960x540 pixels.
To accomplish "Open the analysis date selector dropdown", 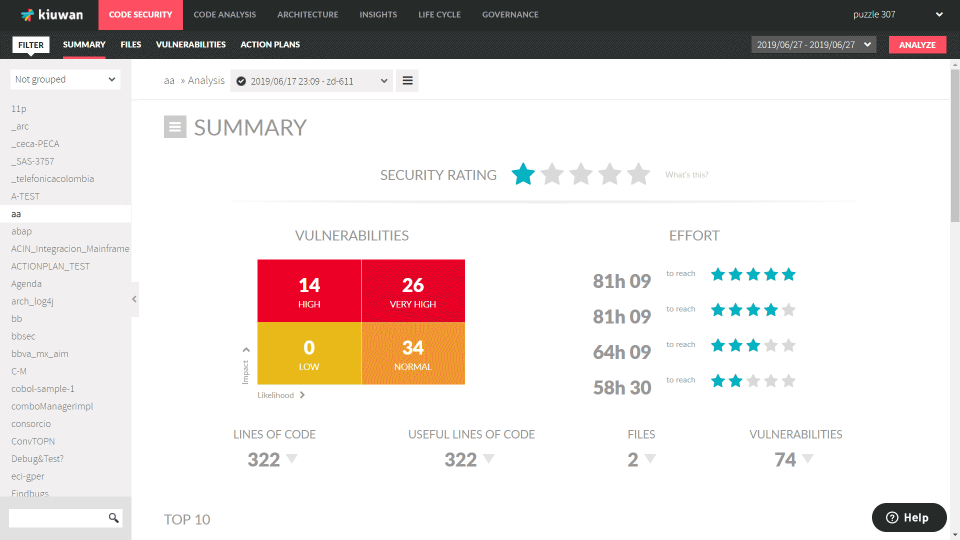I will tap(311, 81).
